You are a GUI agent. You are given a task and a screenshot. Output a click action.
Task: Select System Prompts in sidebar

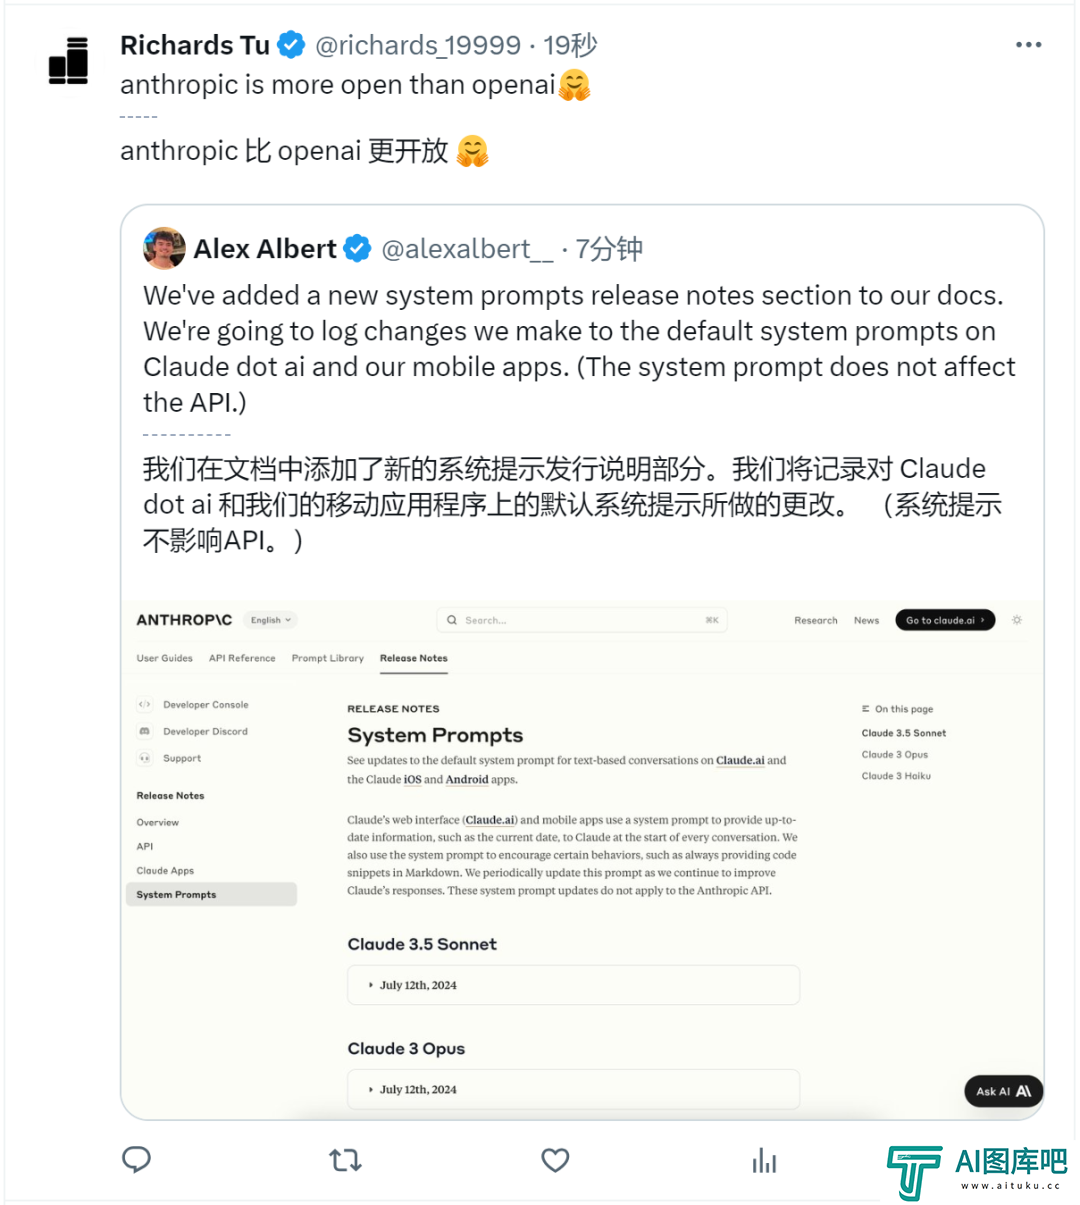(x=211, y=894)
